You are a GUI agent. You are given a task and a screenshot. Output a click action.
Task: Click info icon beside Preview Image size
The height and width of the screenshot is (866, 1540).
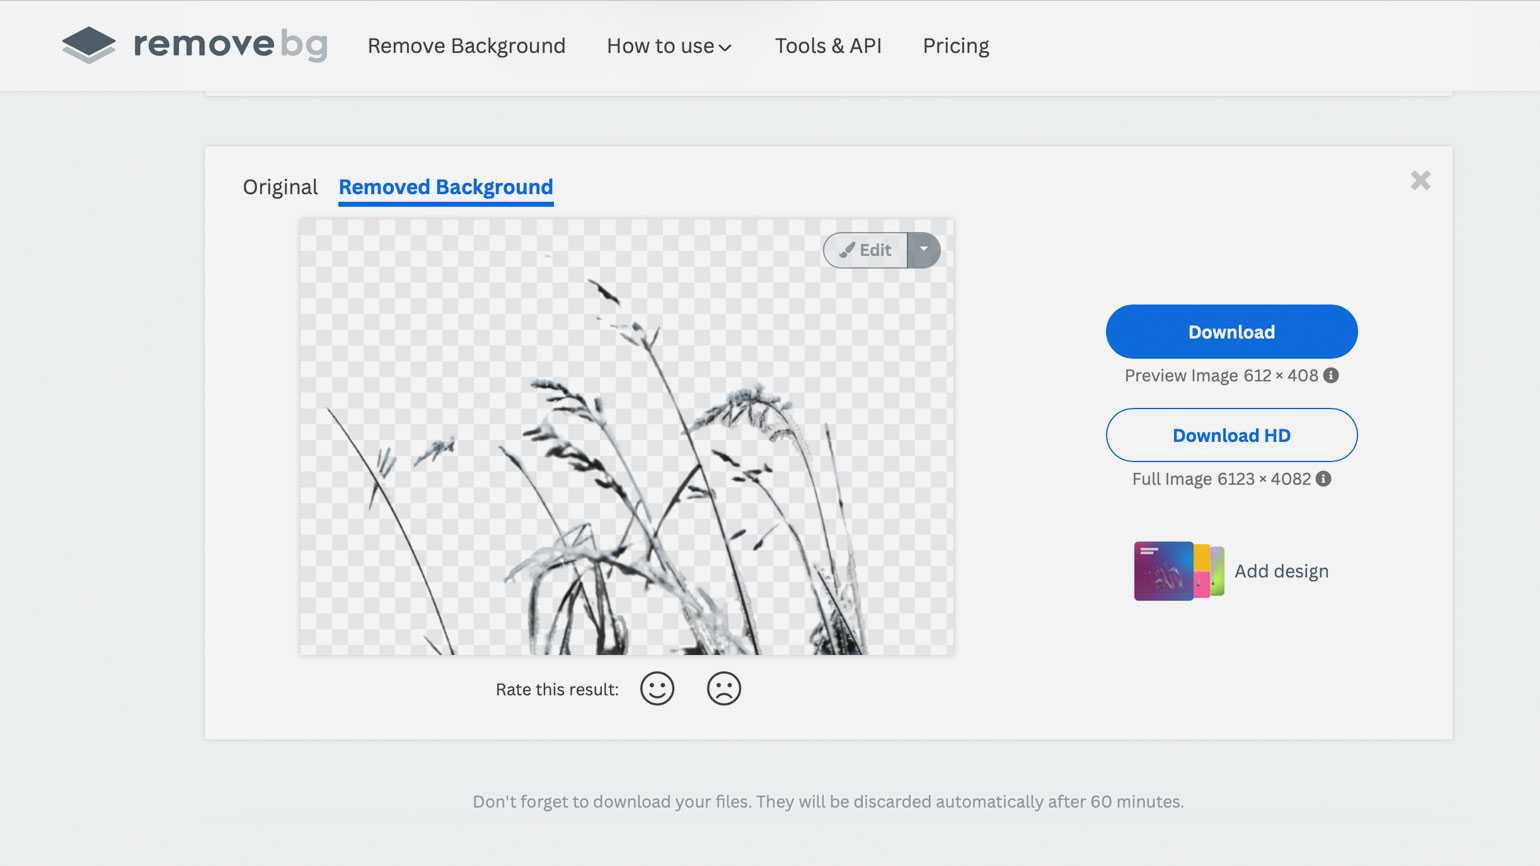tap(1331, 376)
